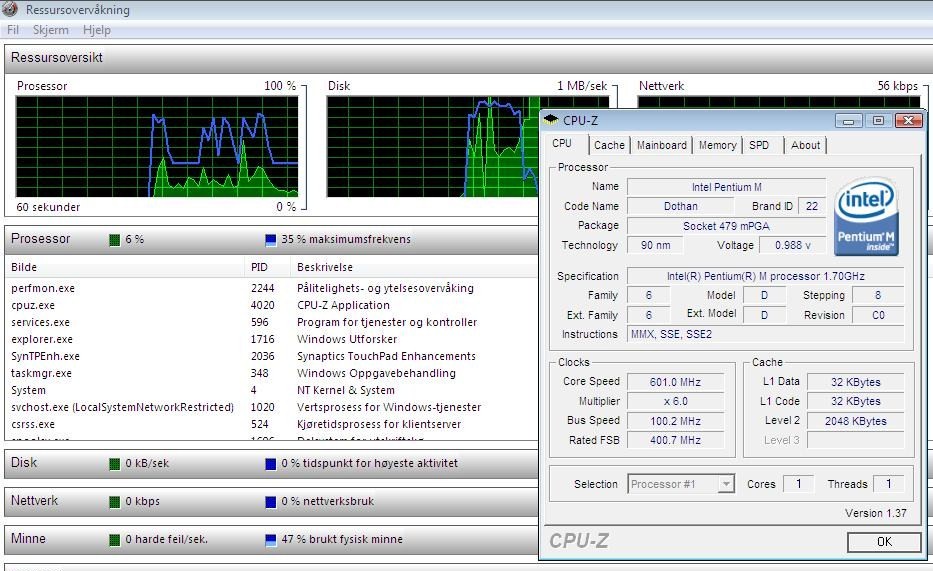
Task: Click green square beside 6 % in Prosessor
Action: (115, 240)
